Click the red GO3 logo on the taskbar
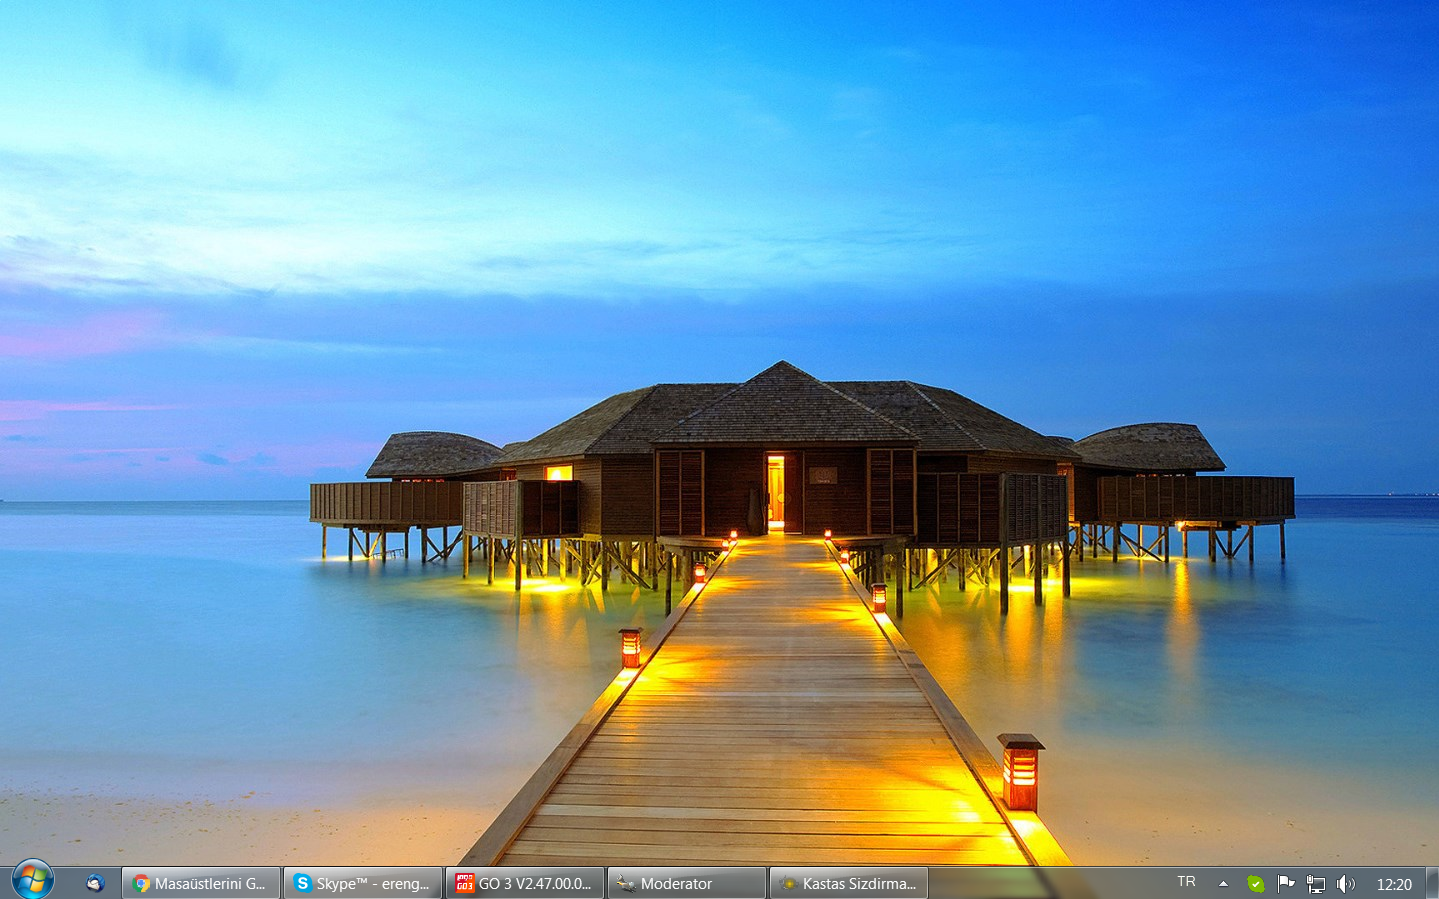The height and width of the screenshot is (899, 1439). point(464,883)
